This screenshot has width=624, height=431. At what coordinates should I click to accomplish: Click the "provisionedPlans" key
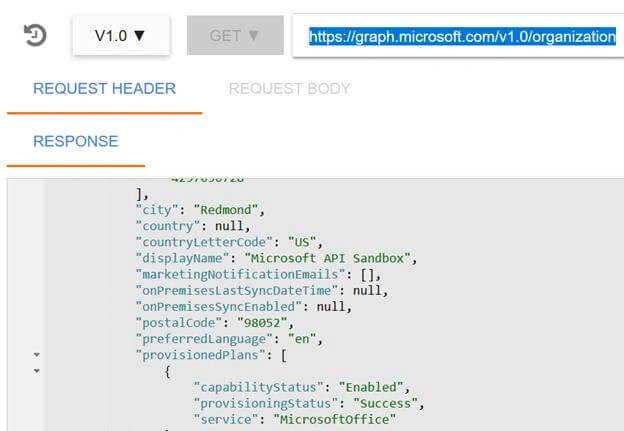tap(201, 355)
